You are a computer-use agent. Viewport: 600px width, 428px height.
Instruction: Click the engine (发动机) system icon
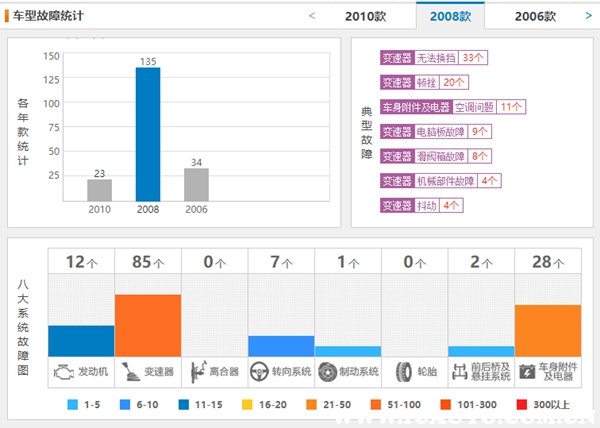pos(61,371)
